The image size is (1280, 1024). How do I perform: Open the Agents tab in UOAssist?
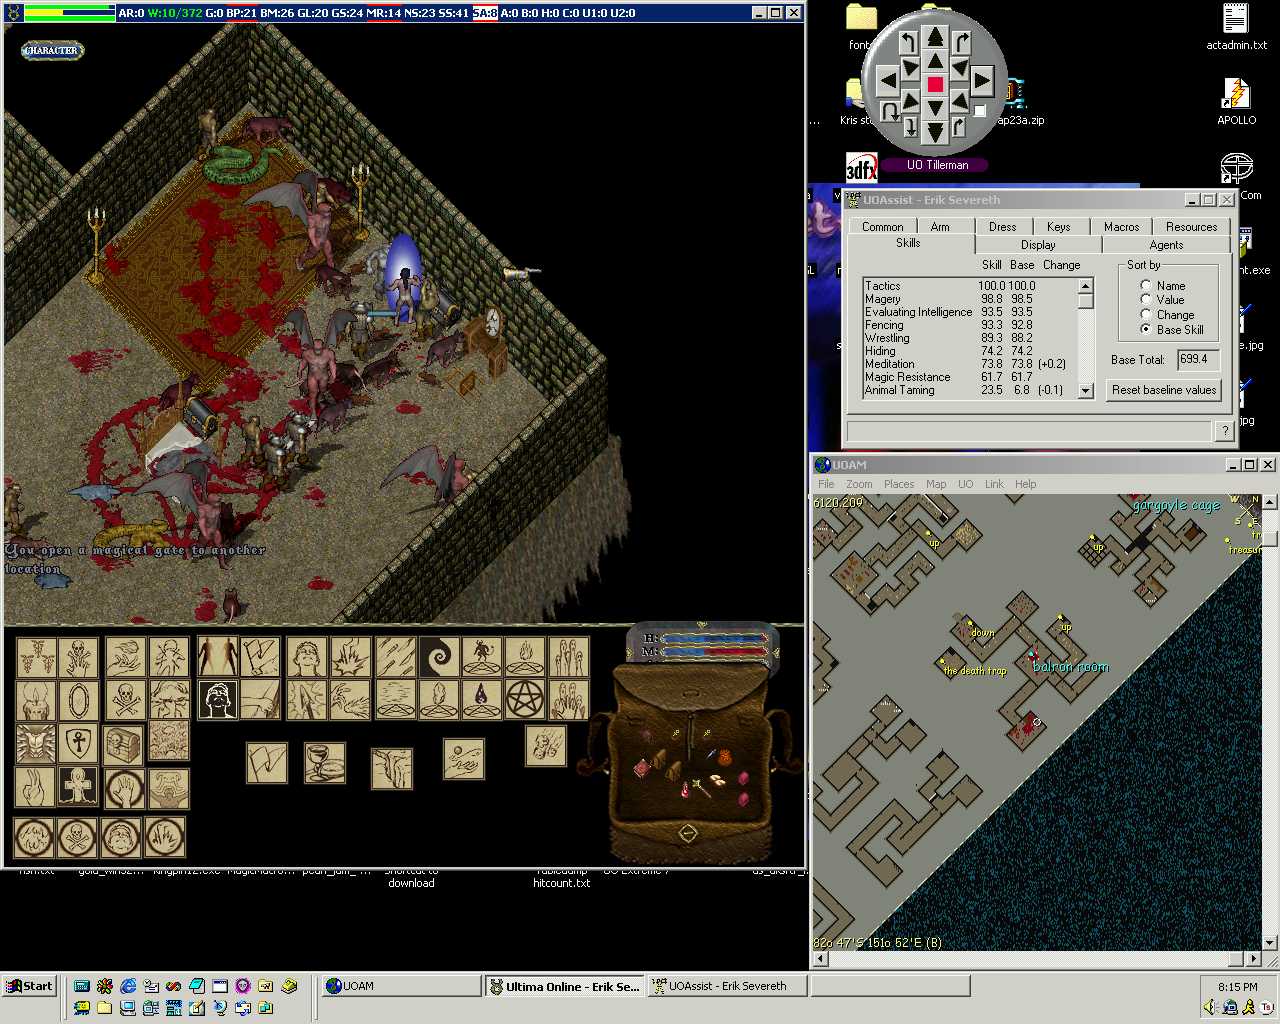(x=1166, y=245)
